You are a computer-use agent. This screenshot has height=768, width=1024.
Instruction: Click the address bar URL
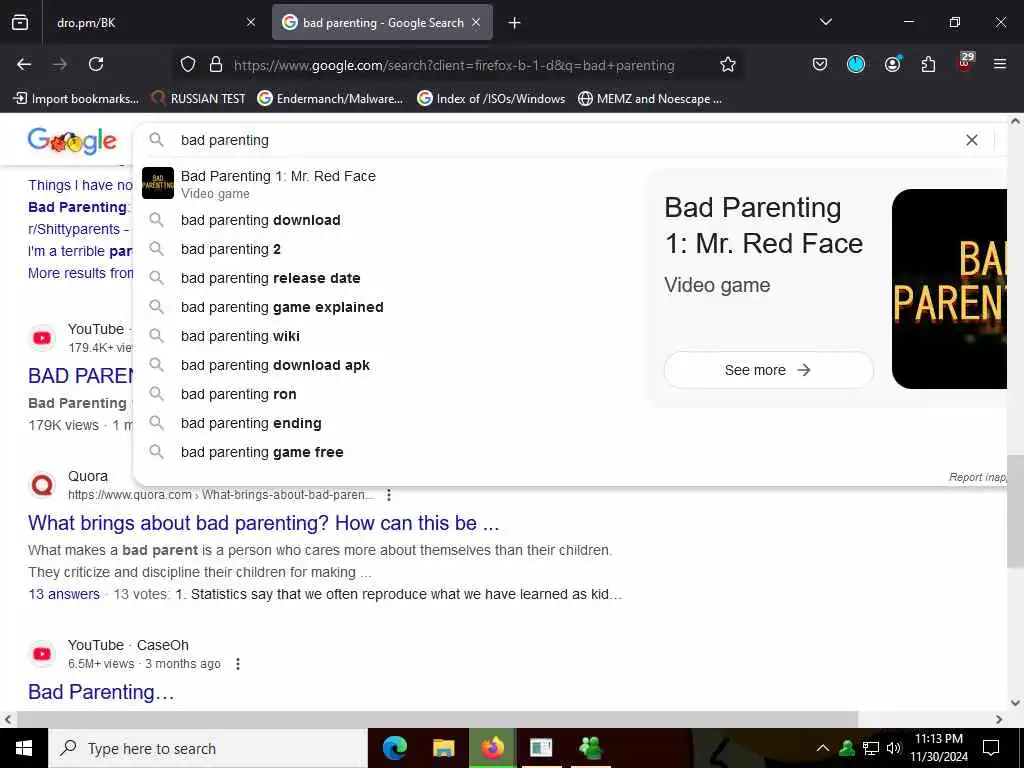click(x=454, y=65)
